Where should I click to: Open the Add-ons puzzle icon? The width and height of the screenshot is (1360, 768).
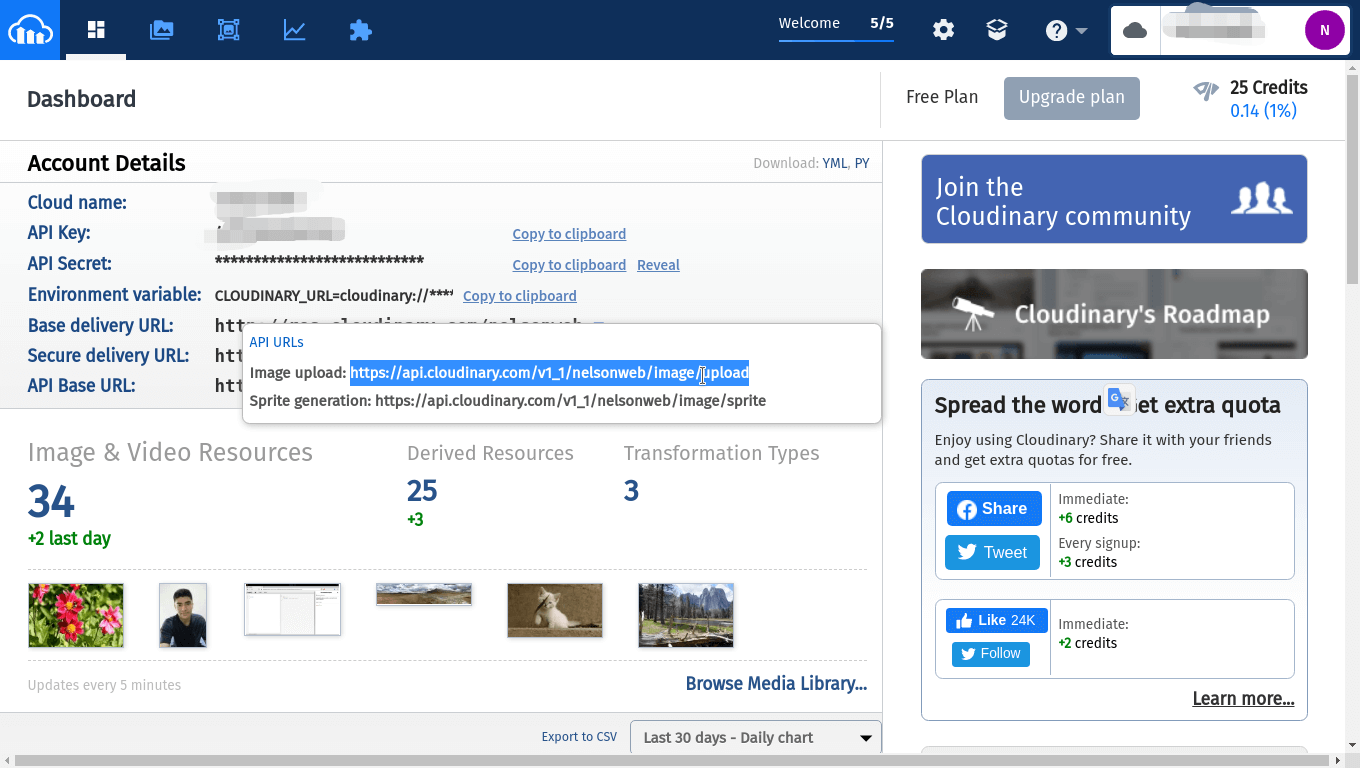(360, 30)
